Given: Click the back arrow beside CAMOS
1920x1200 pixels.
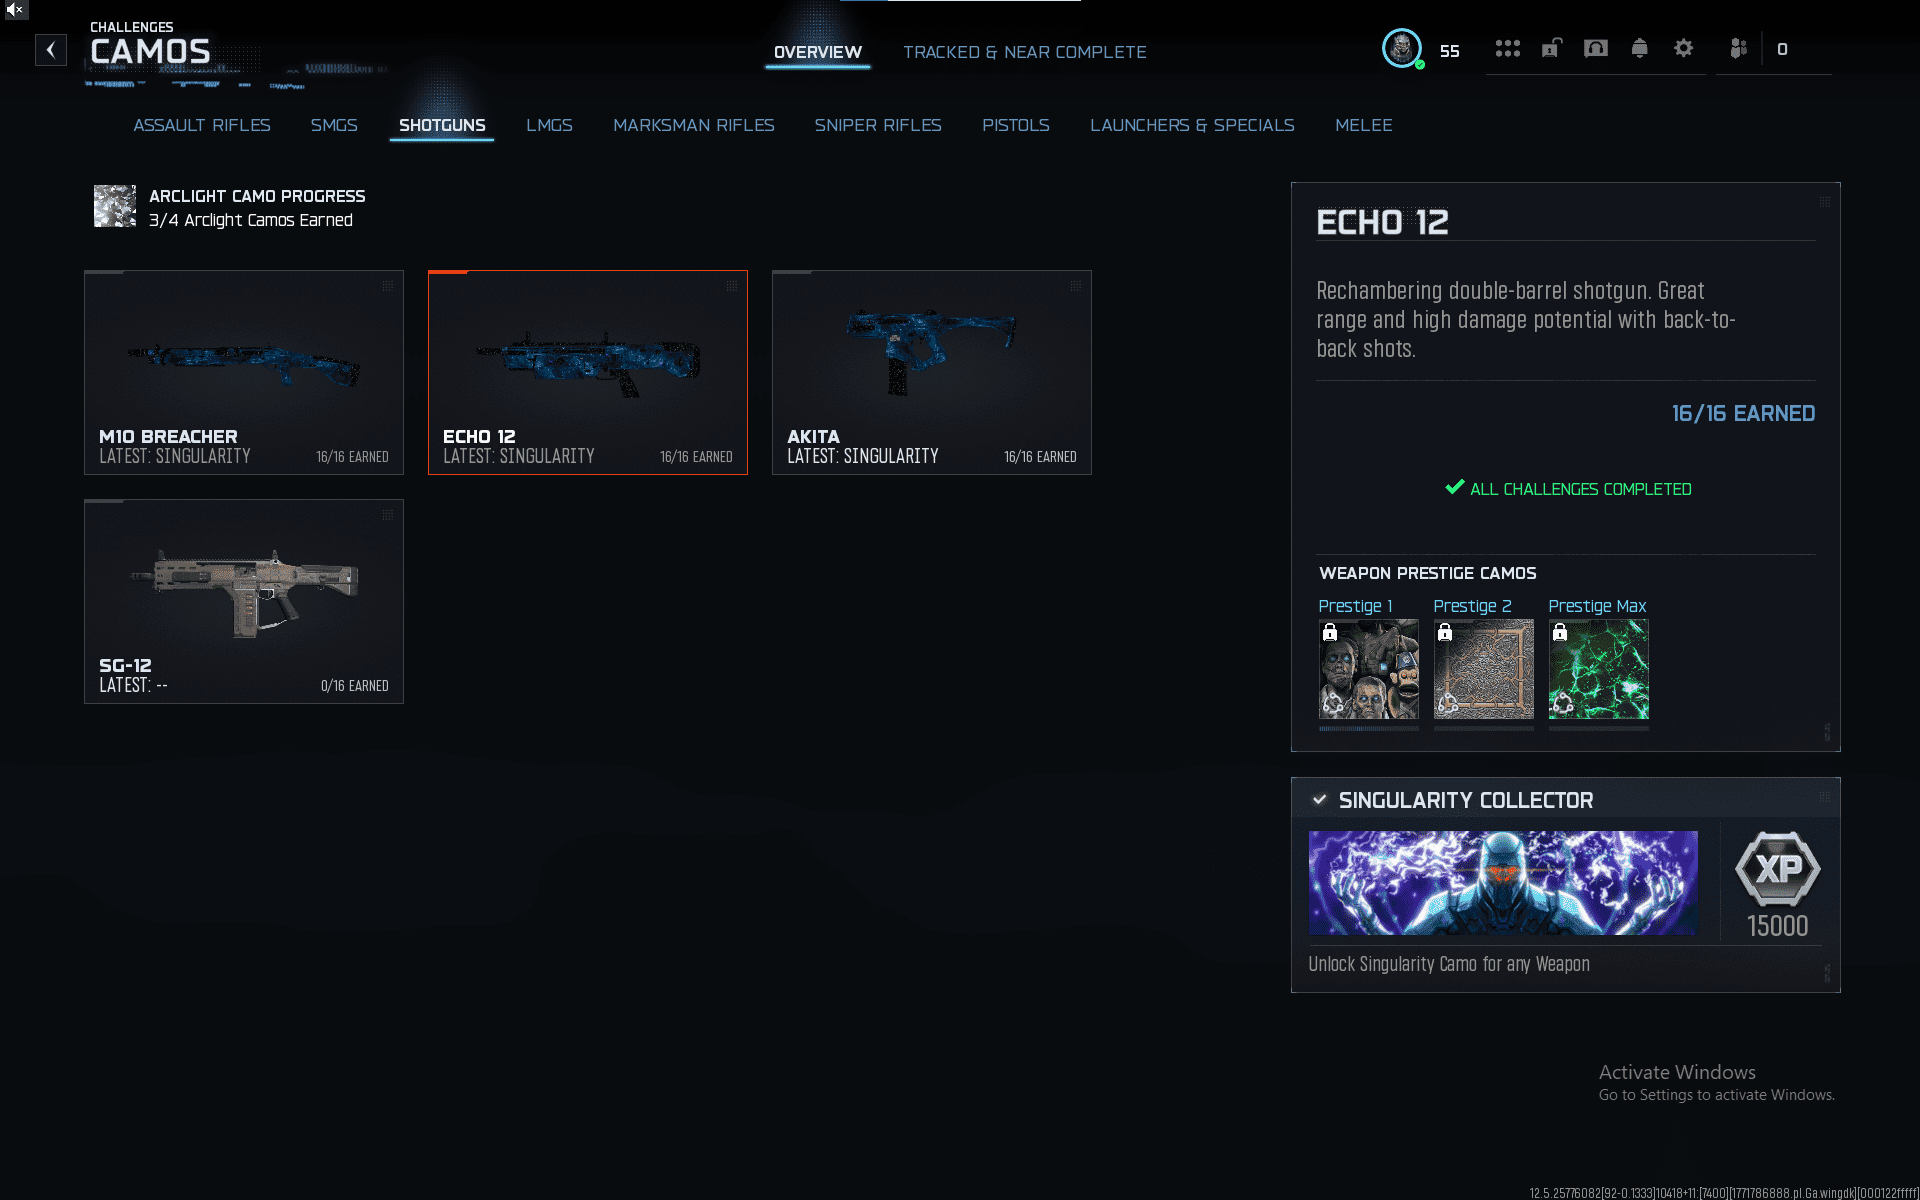Looking at the screenshot, I should point(51,50).
